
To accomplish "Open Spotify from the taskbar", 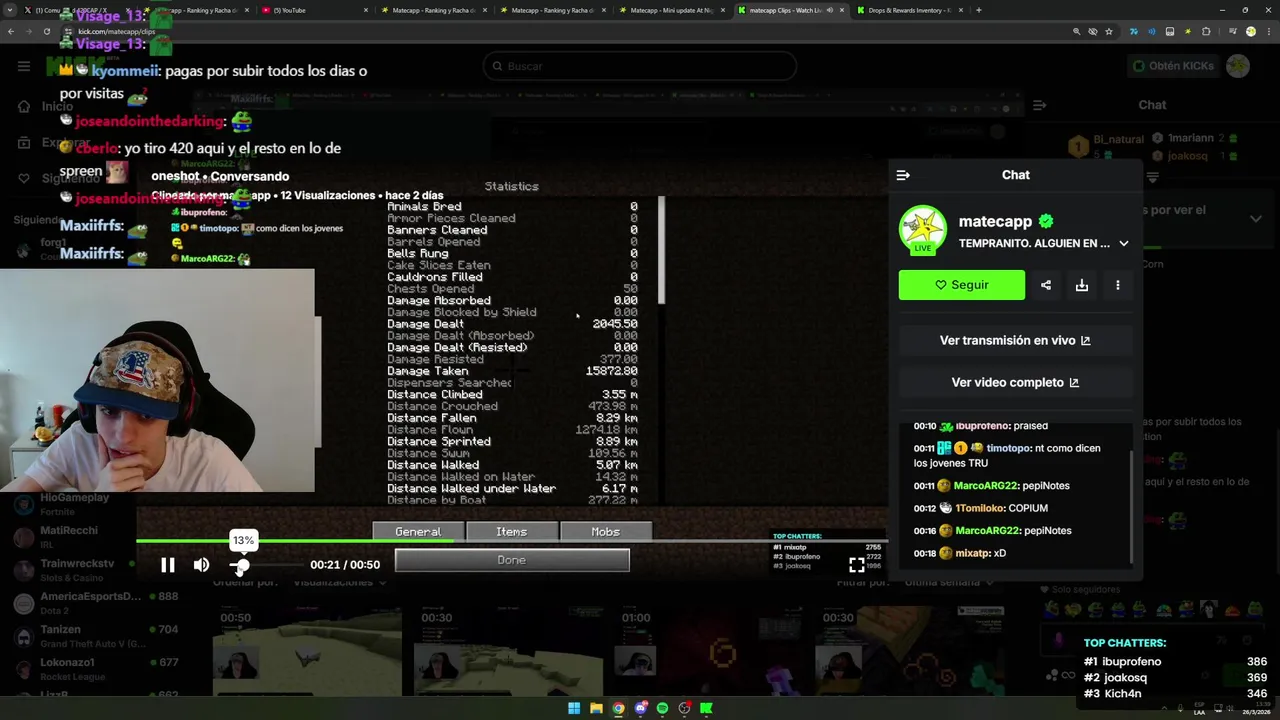I will tap(662, 708).
